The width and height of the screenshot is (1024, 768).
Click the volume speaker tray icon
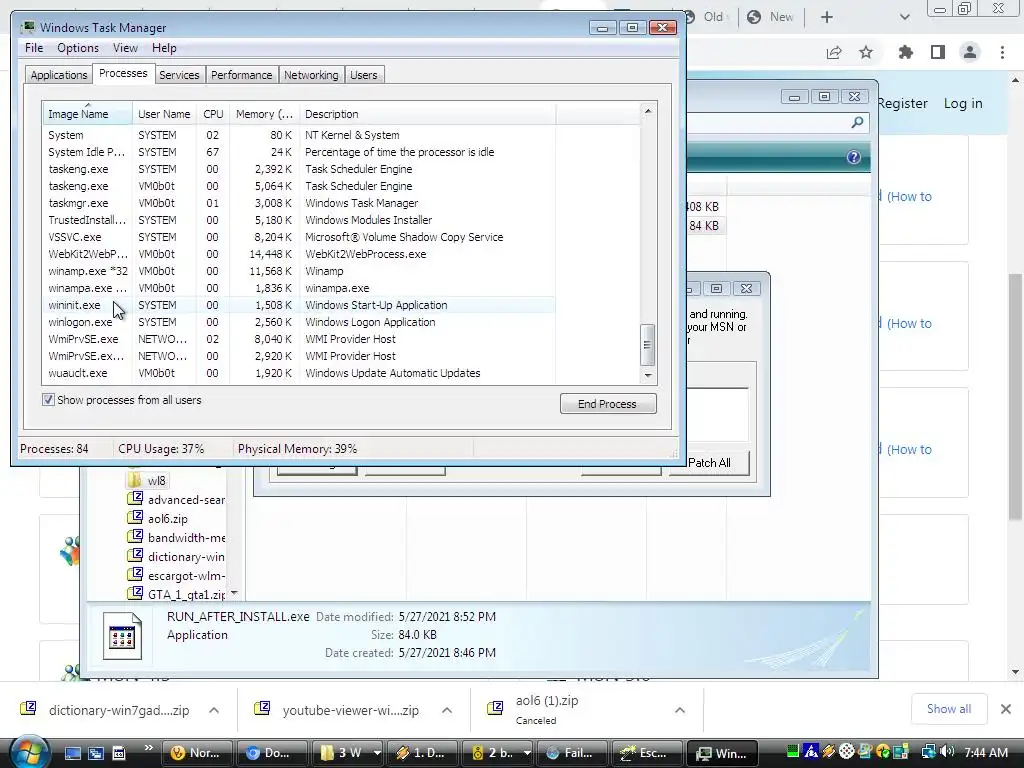pyautogui.click(x=948, y=752)
